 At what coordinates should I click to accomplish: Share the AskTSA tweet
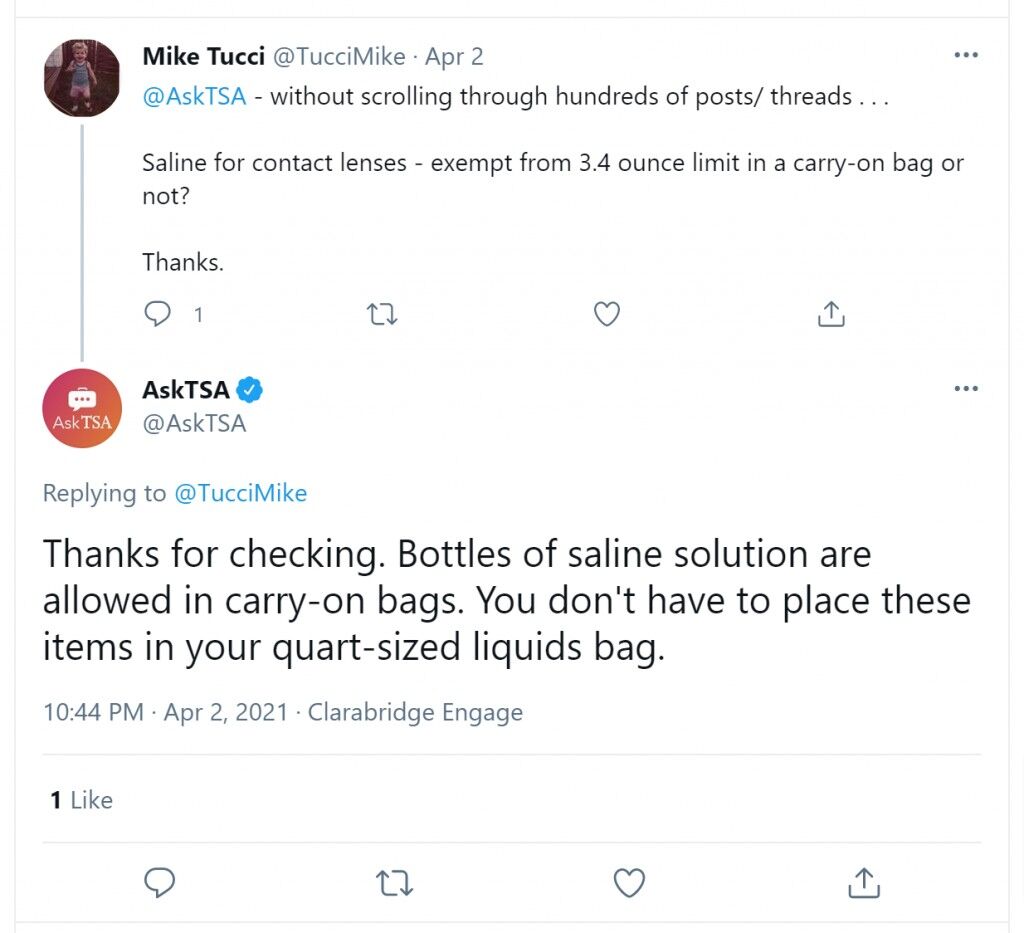pos(864,883)
